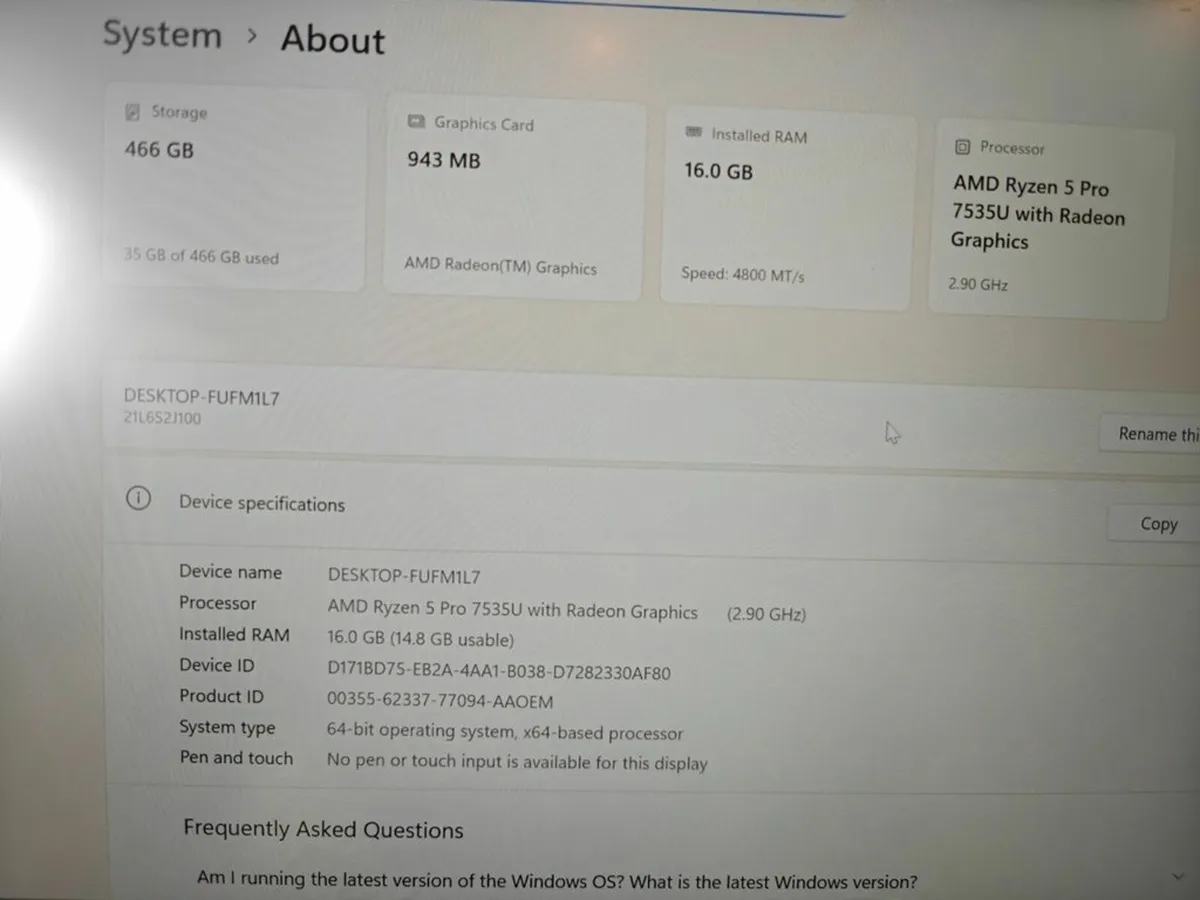
Task: Select the AMD Ryzen 5 Pro processor card
Action: (x=1048, y=220)
